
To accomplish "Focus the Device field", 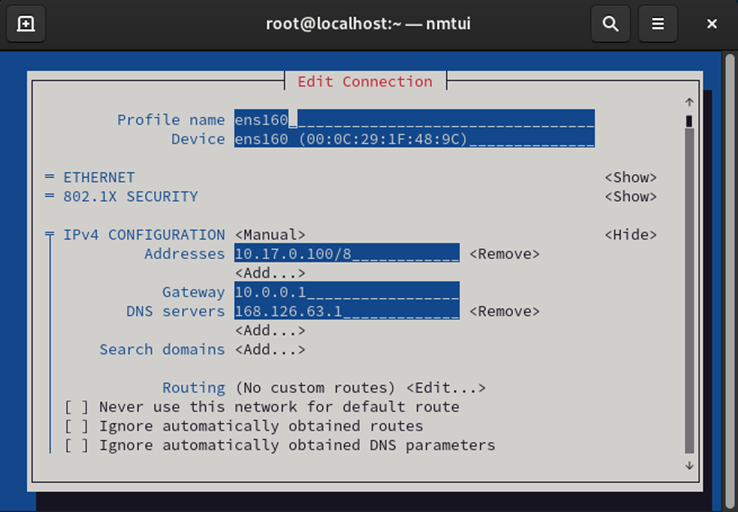I will pos(415,139).
